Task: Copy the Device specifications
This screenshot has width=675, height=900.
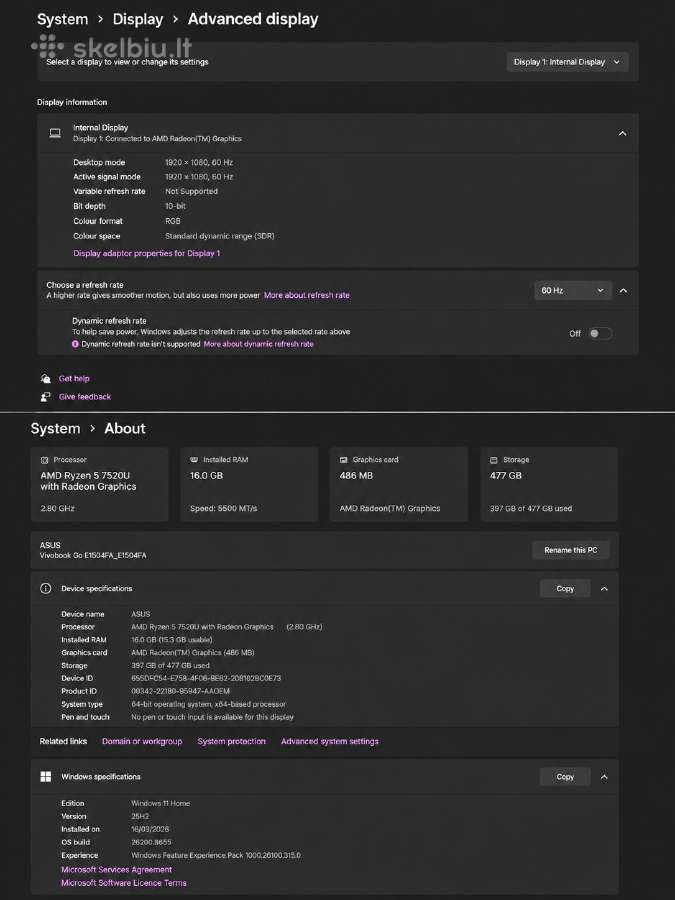Action: [565, 588]
